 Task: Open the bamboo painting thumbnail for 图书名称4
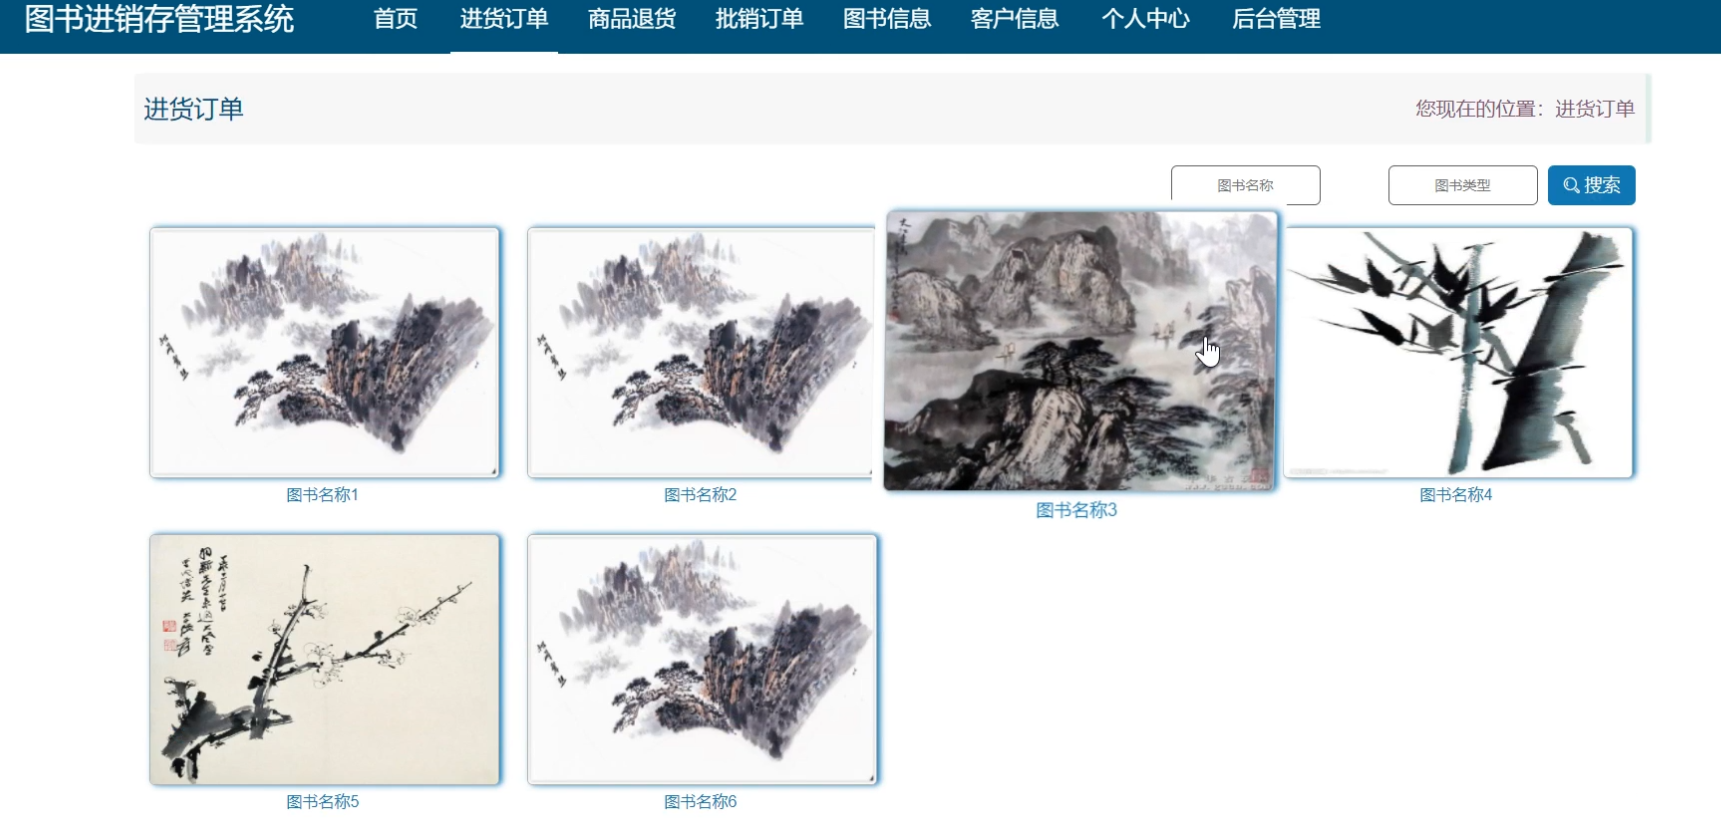[x=1458, y=352]
